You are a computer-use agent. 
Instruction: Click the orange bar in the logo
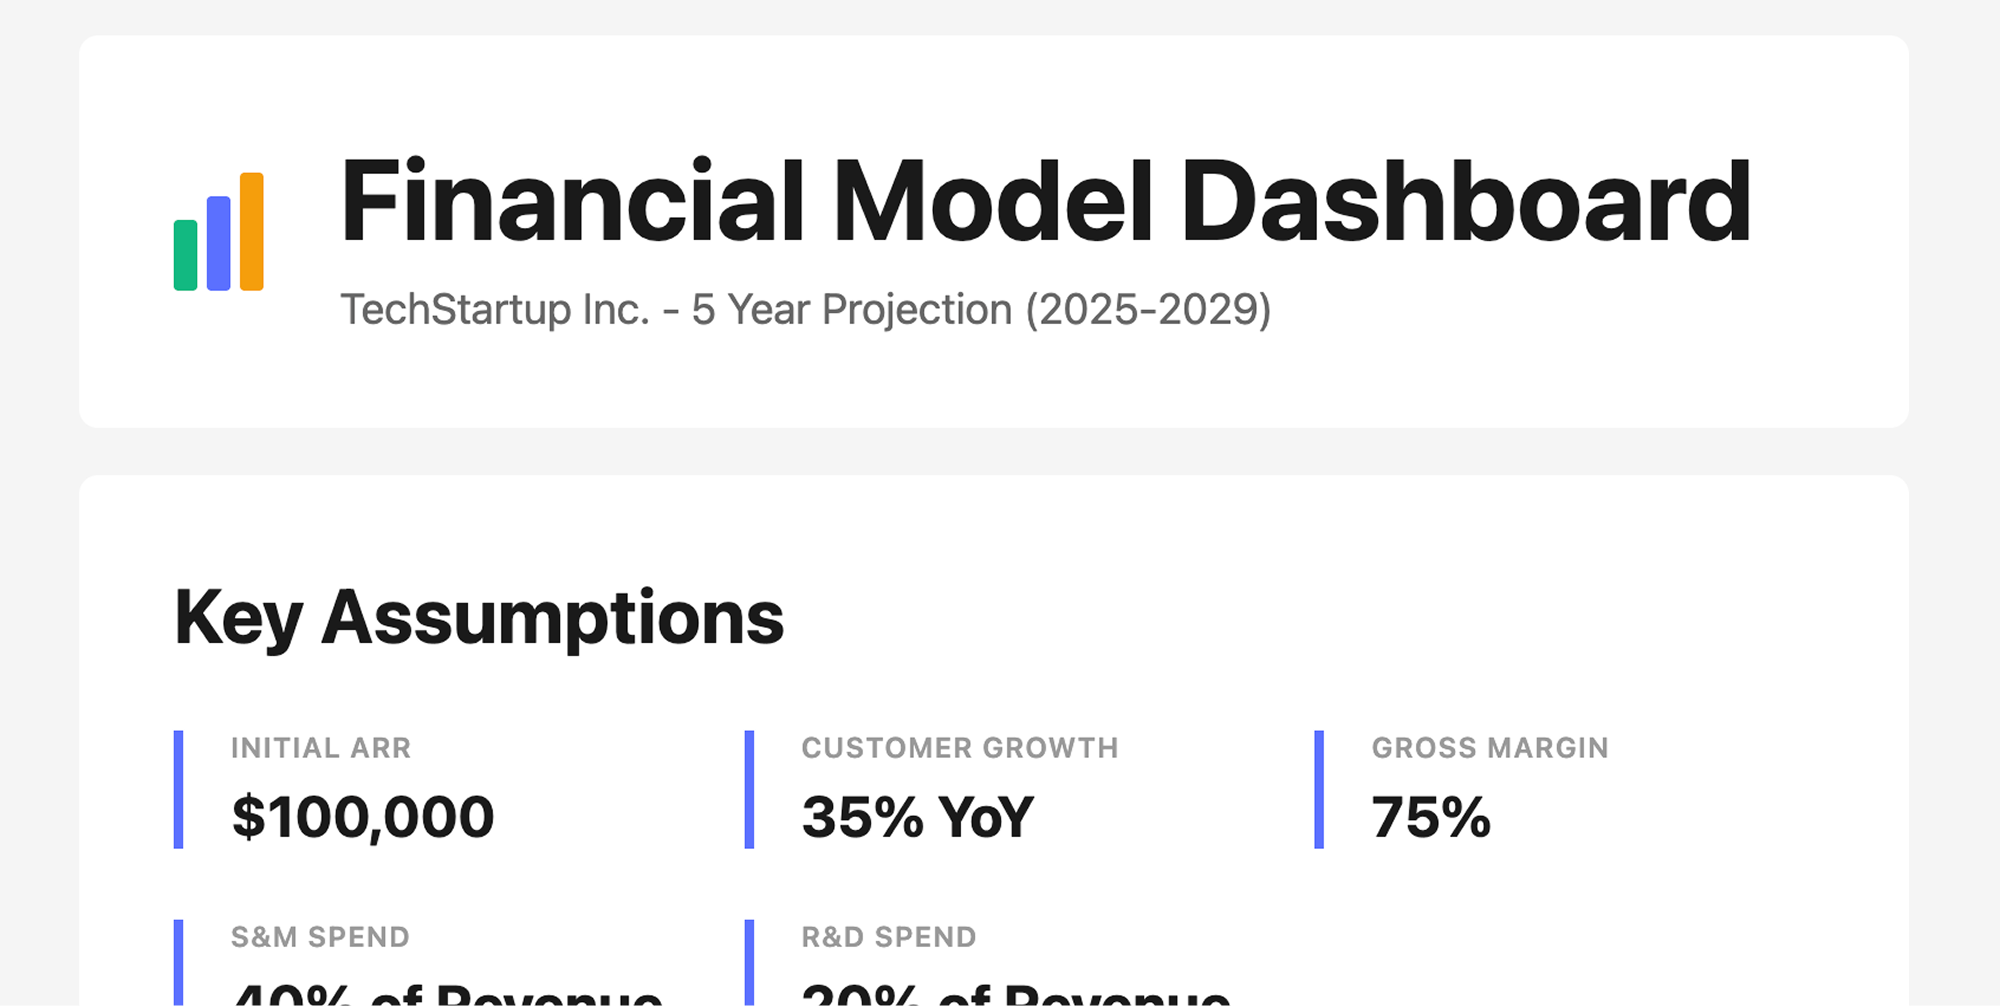point(252,231)
